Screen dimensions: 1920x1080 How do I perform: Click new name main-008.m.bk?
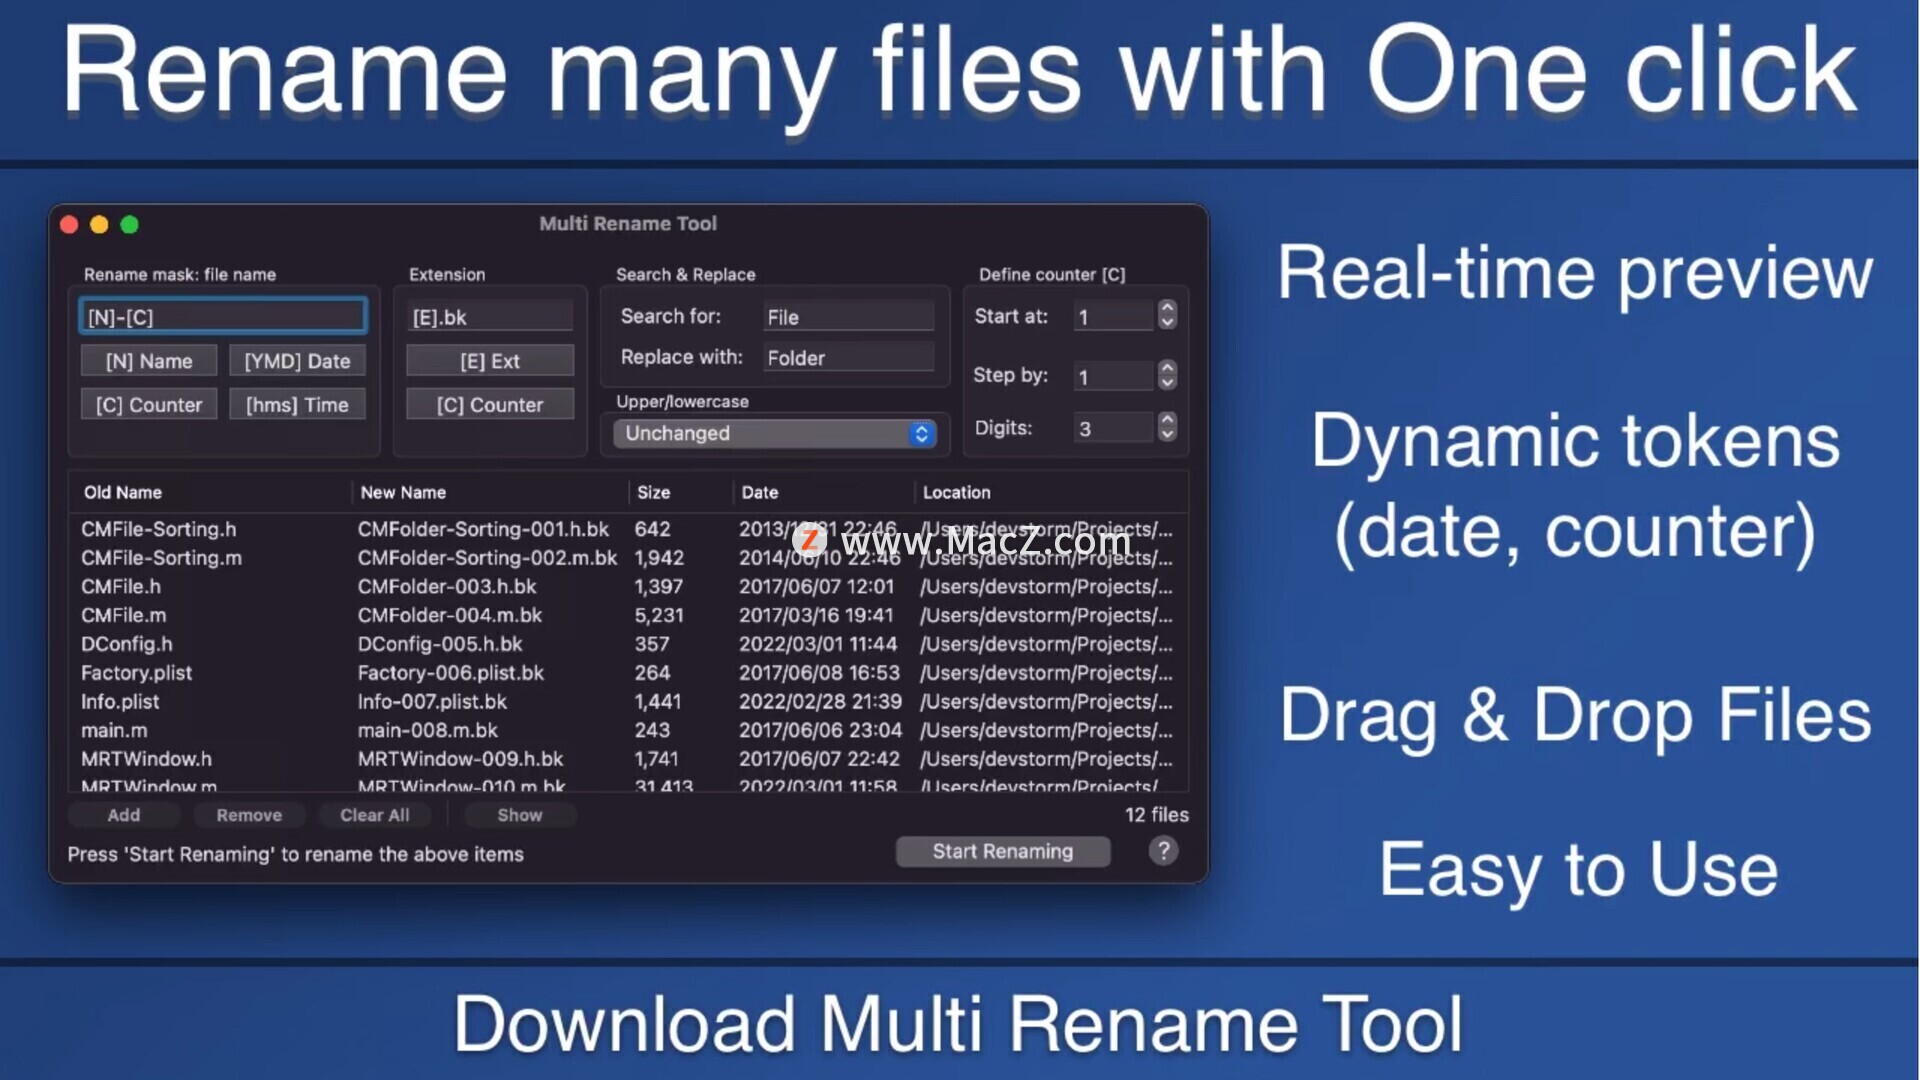(x=428, y=731)
